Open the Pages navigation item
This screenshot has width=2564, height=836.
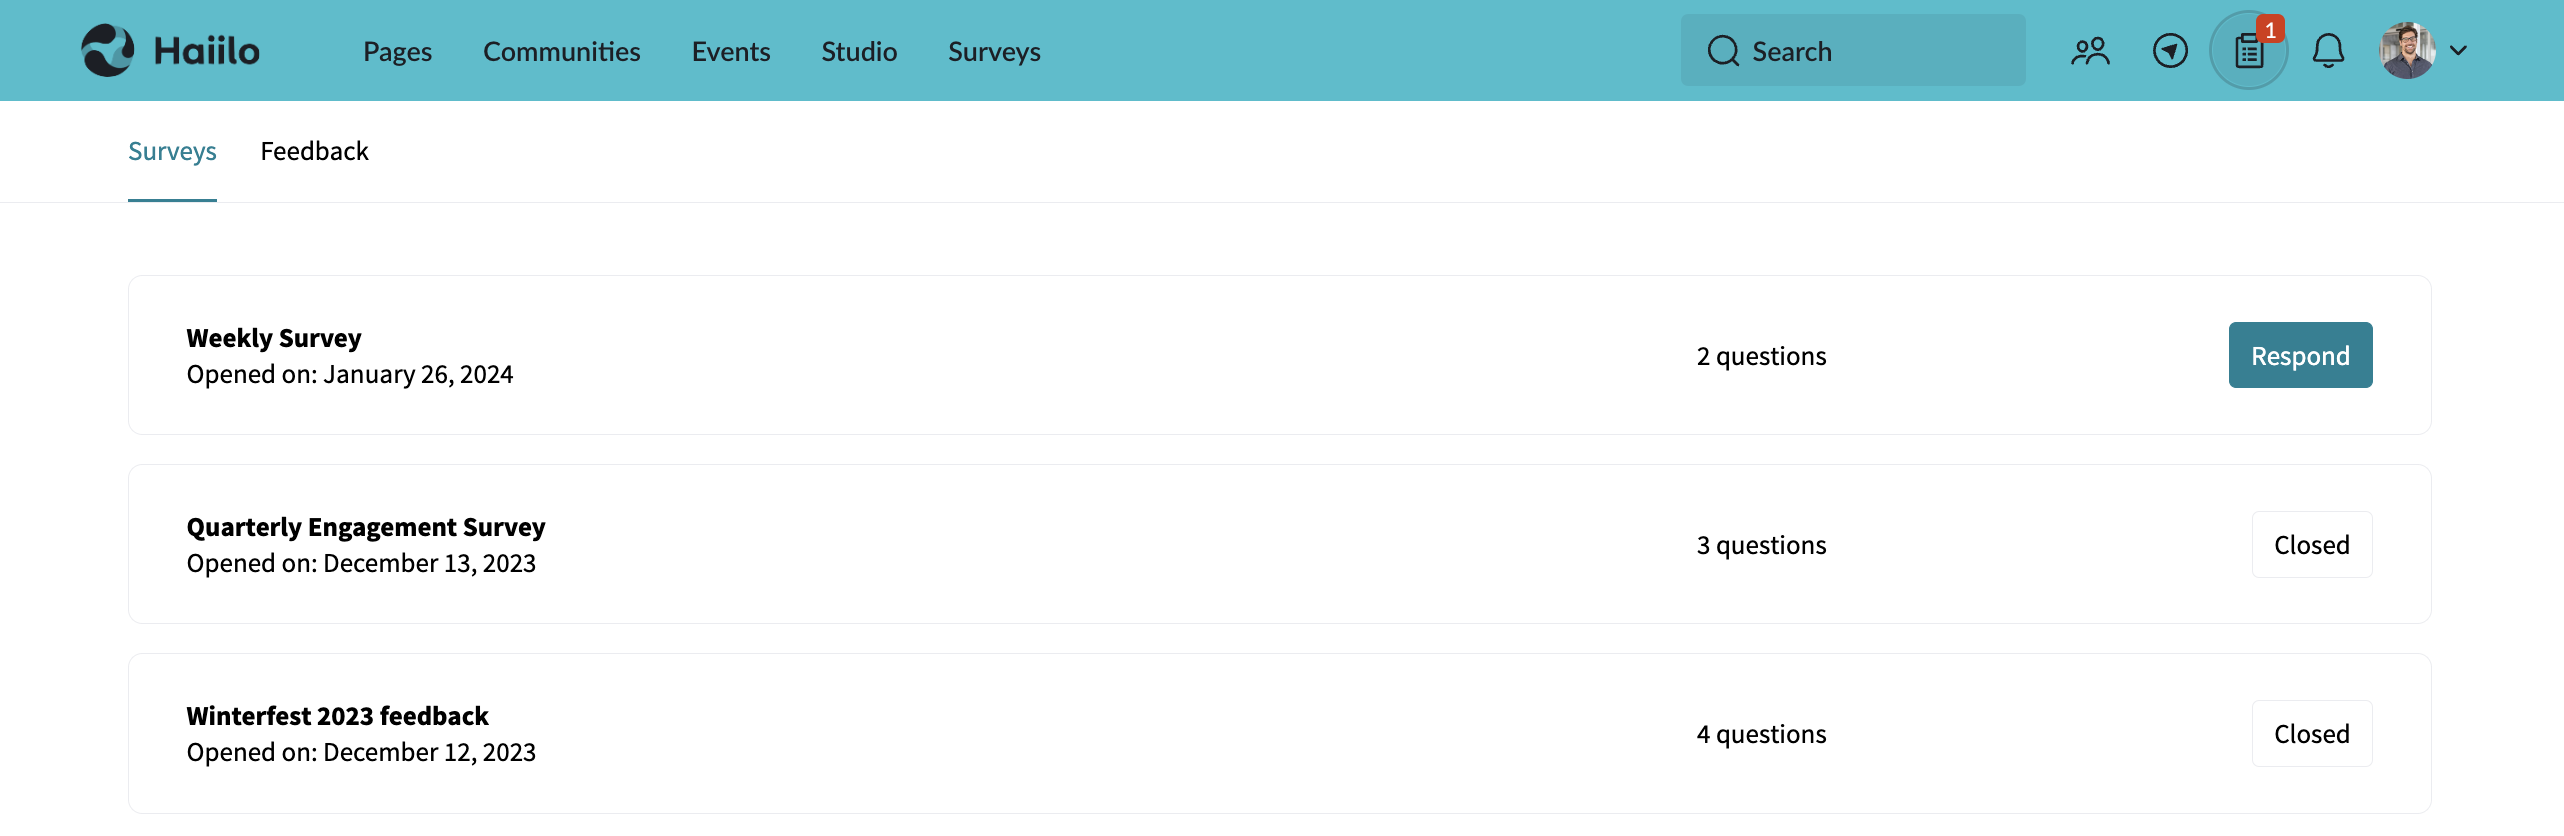(x=397, y=51)
